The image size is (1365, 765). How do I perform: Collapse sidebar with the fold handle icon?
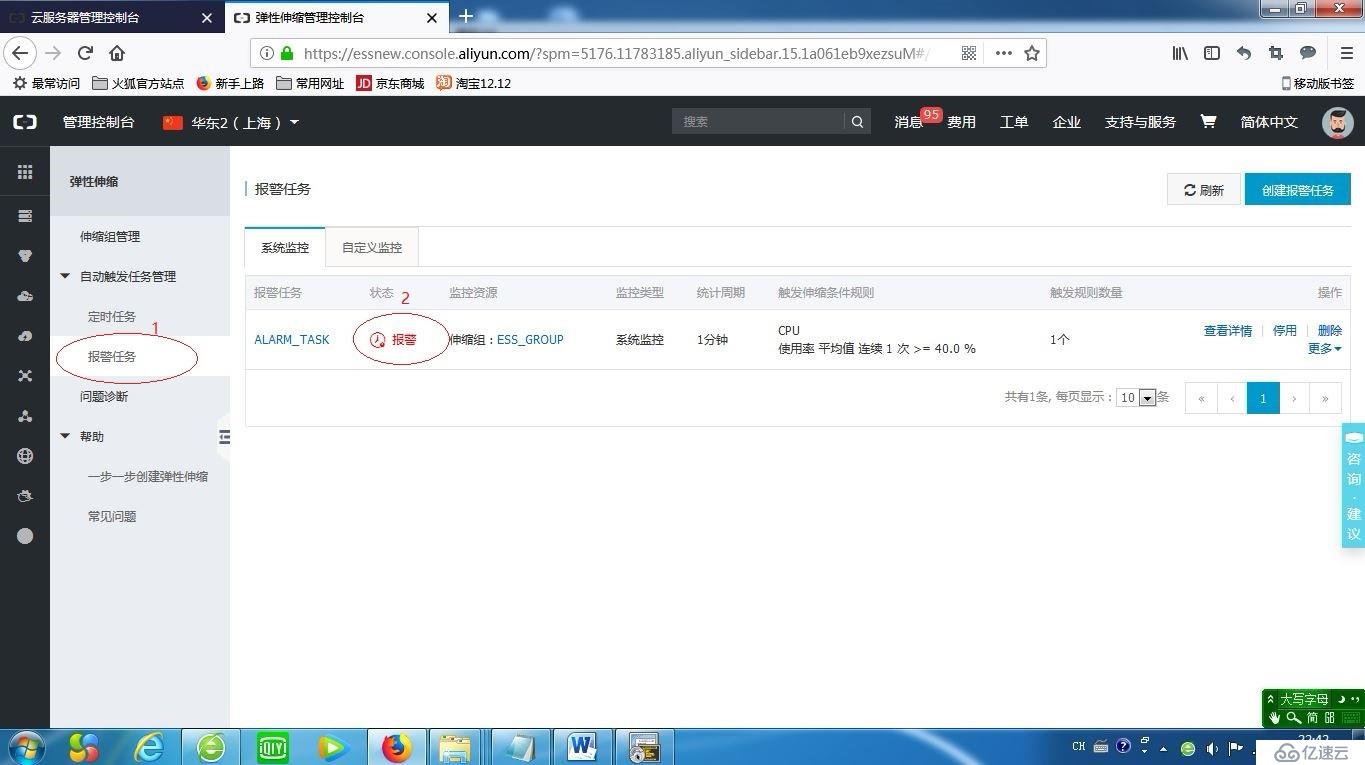(x=224, y=437)
